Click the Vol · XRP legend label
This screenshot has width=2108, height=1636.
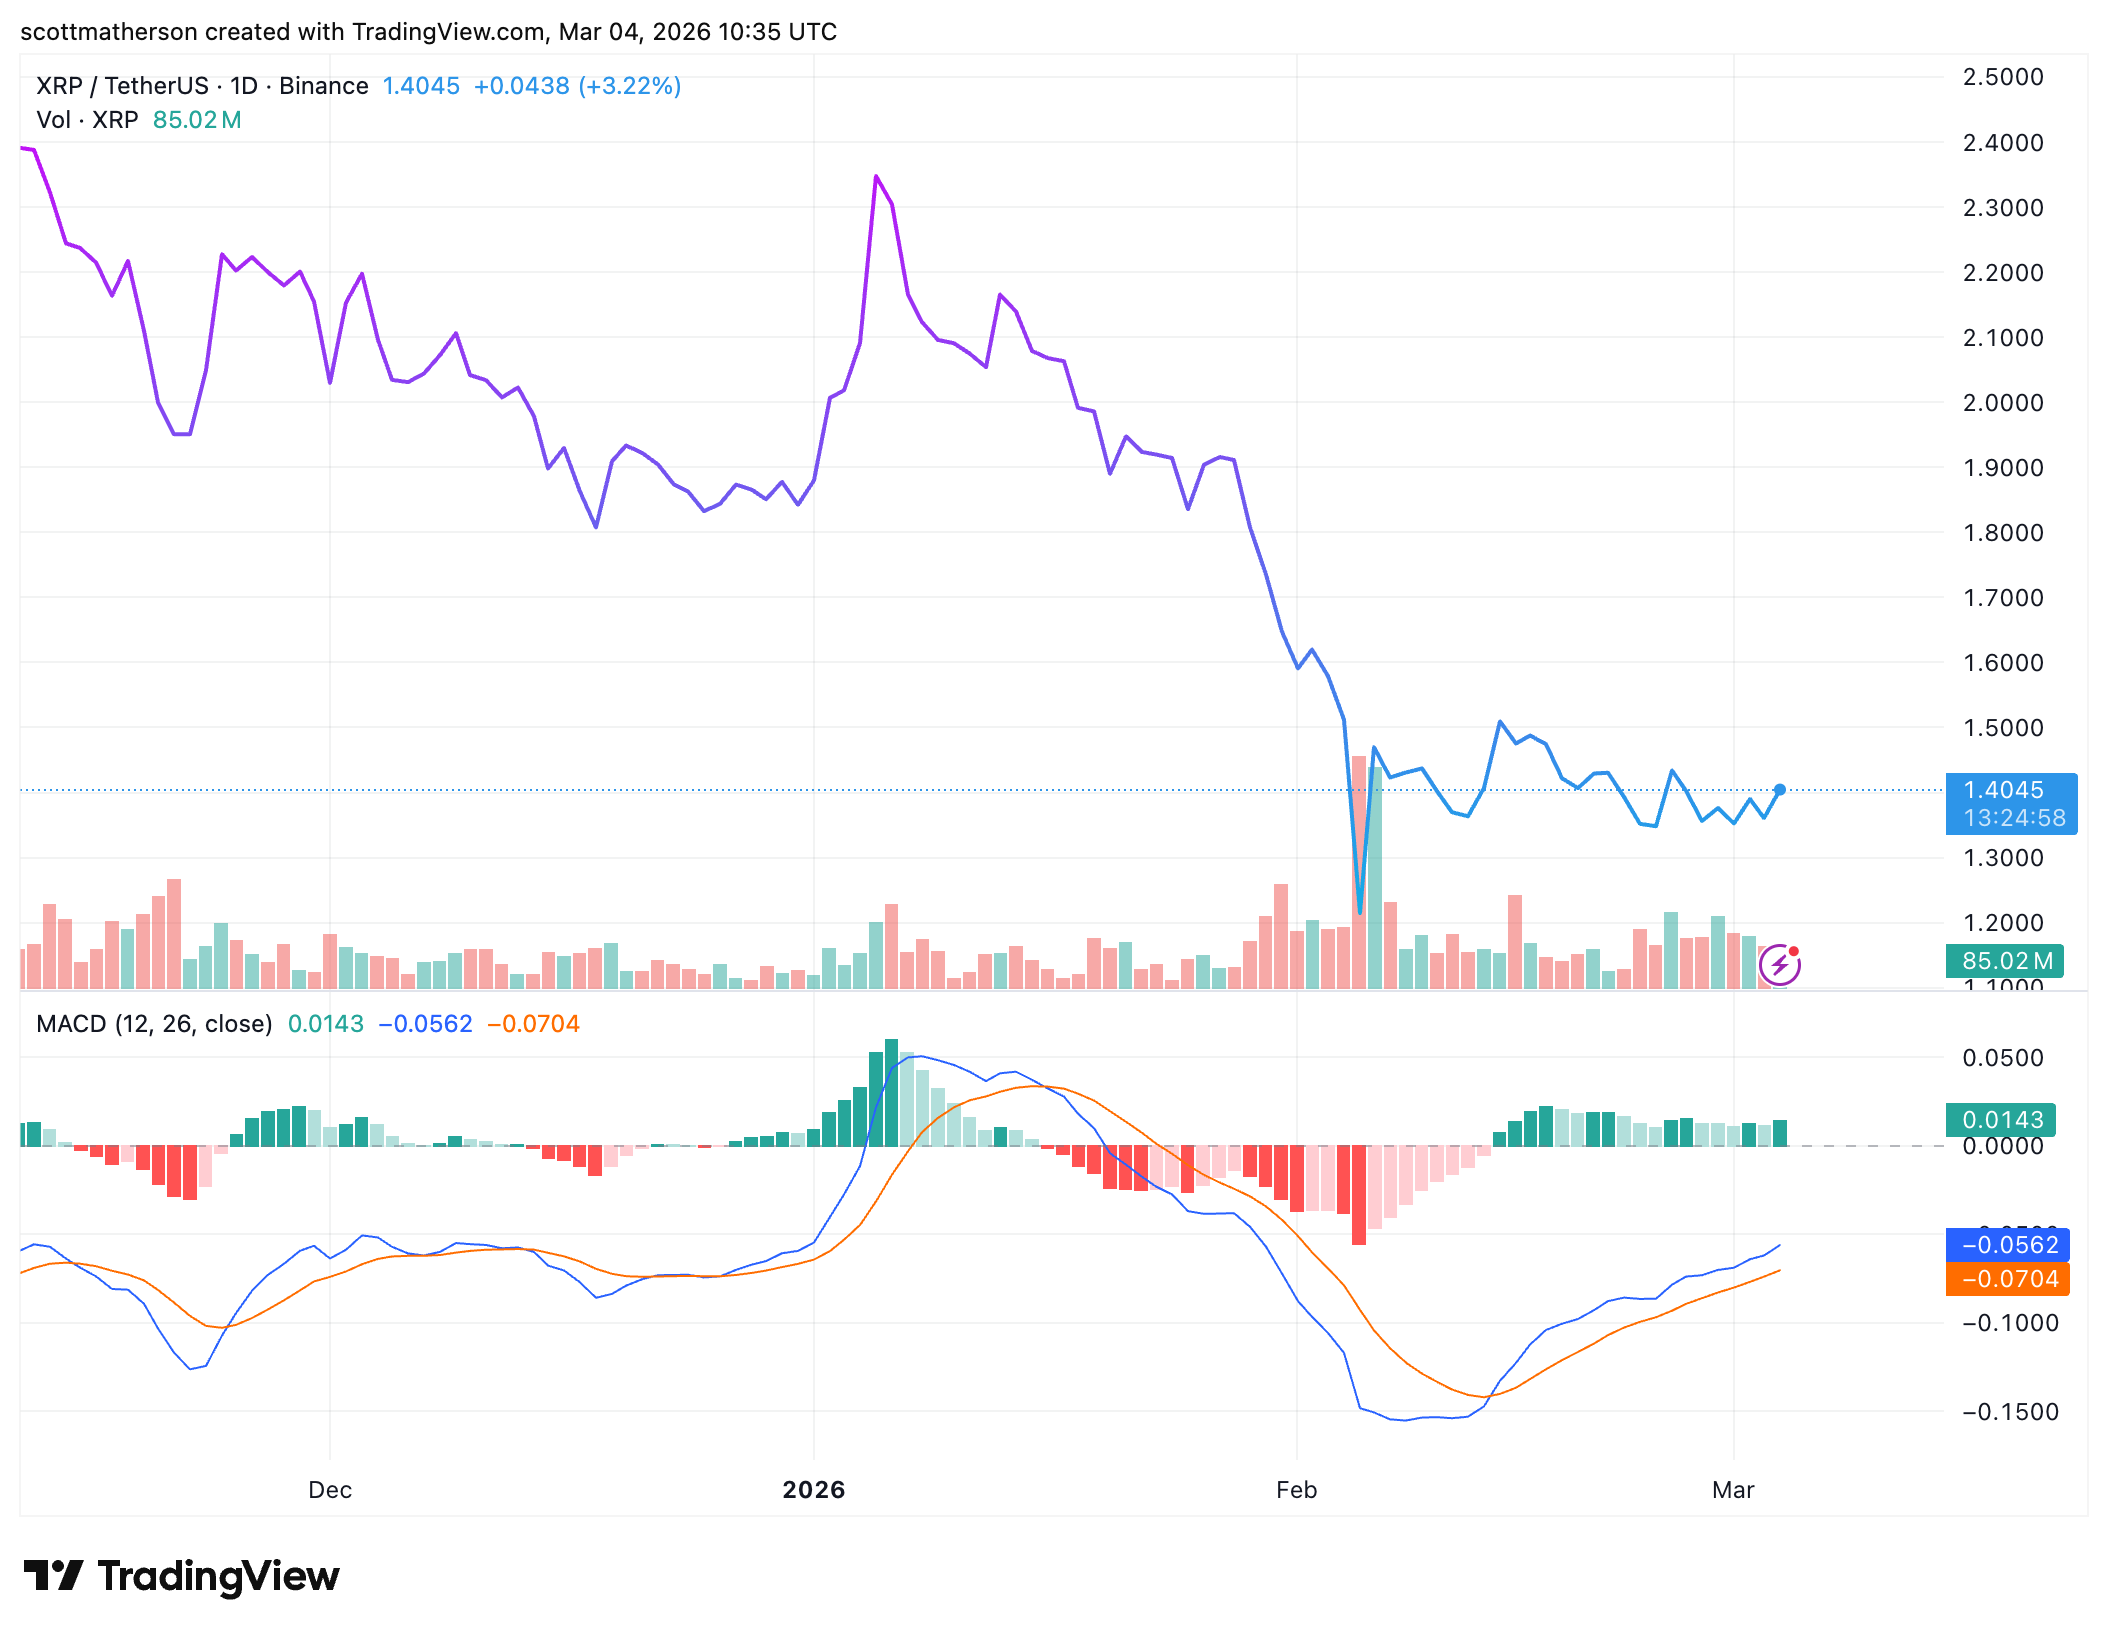click(x=87, y=120)
